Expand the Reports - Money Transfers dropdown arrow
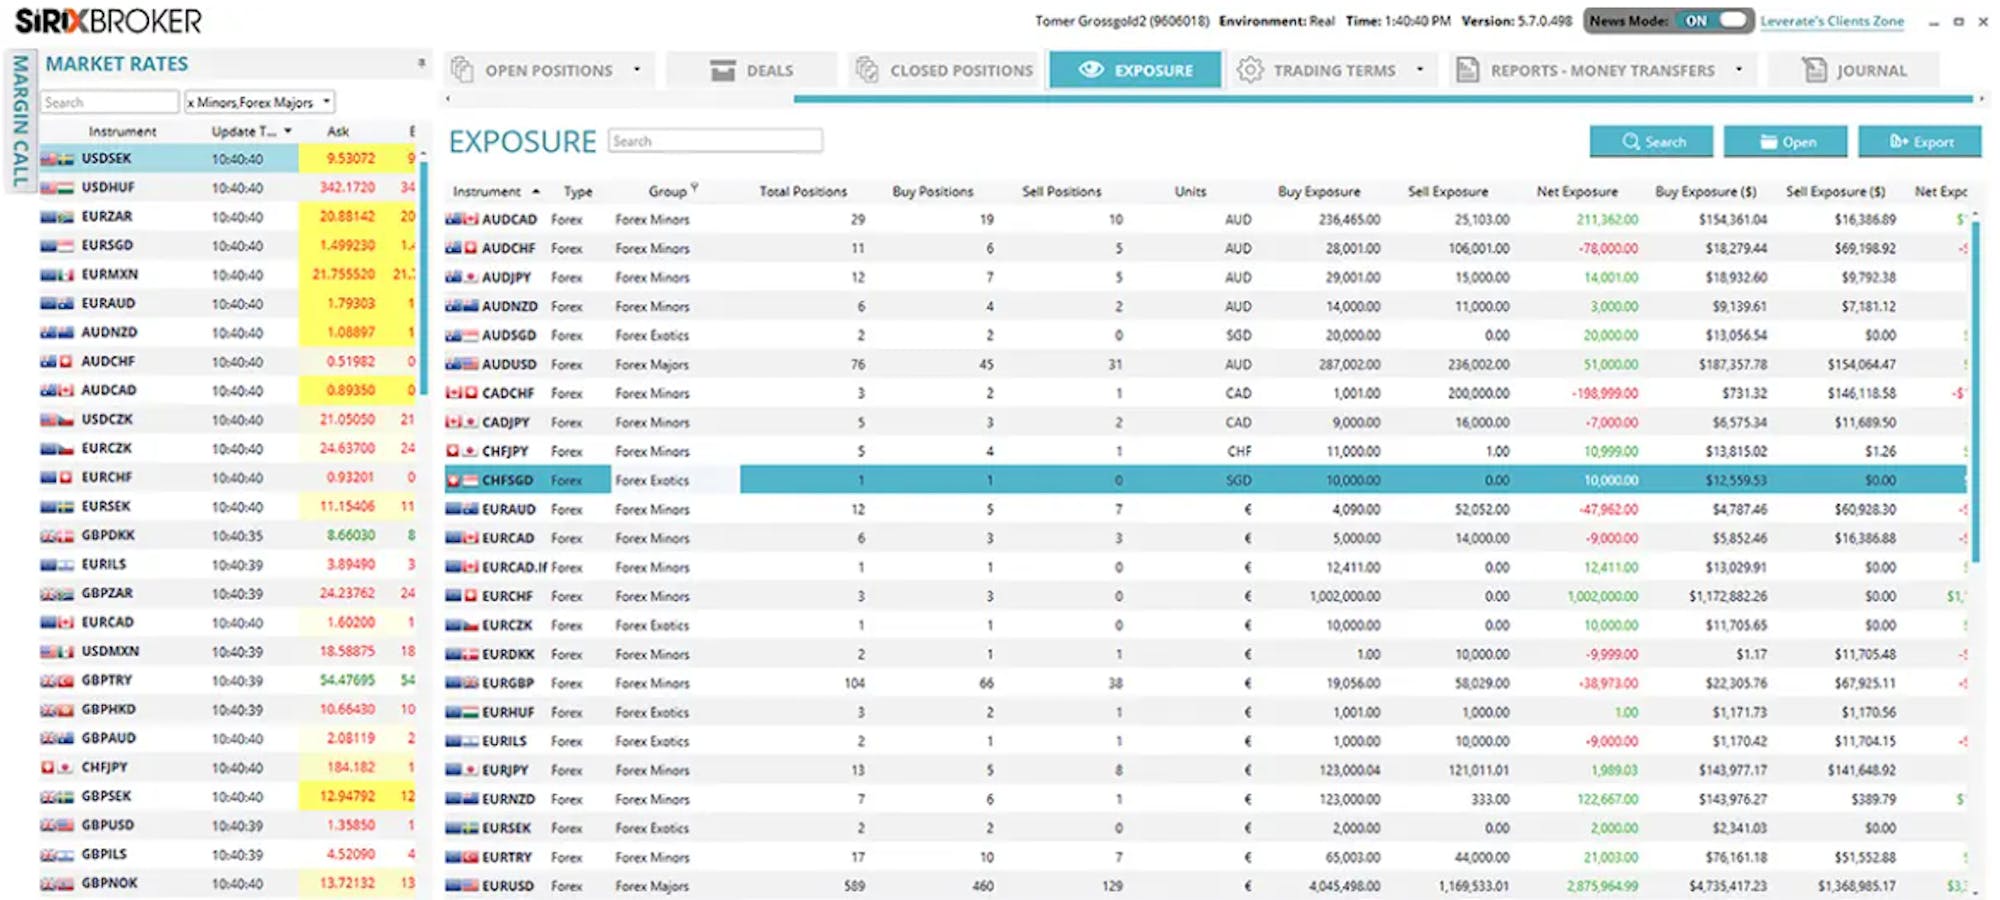This screenshot has height=900, width=2000. [1739, 70]
